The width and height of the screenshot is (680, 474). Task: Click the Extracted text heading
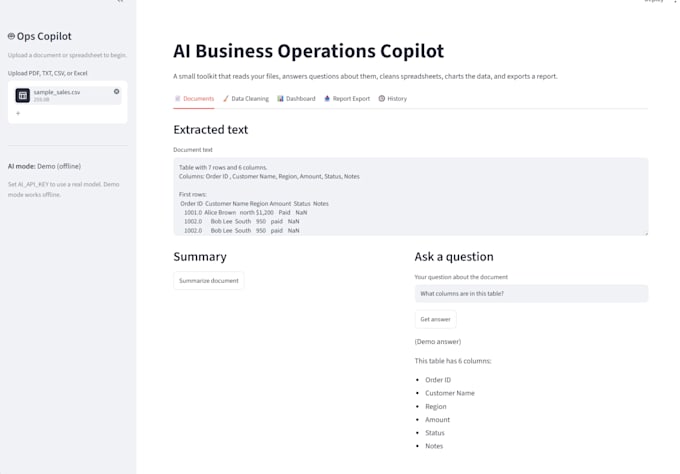[x=211, y=130]
